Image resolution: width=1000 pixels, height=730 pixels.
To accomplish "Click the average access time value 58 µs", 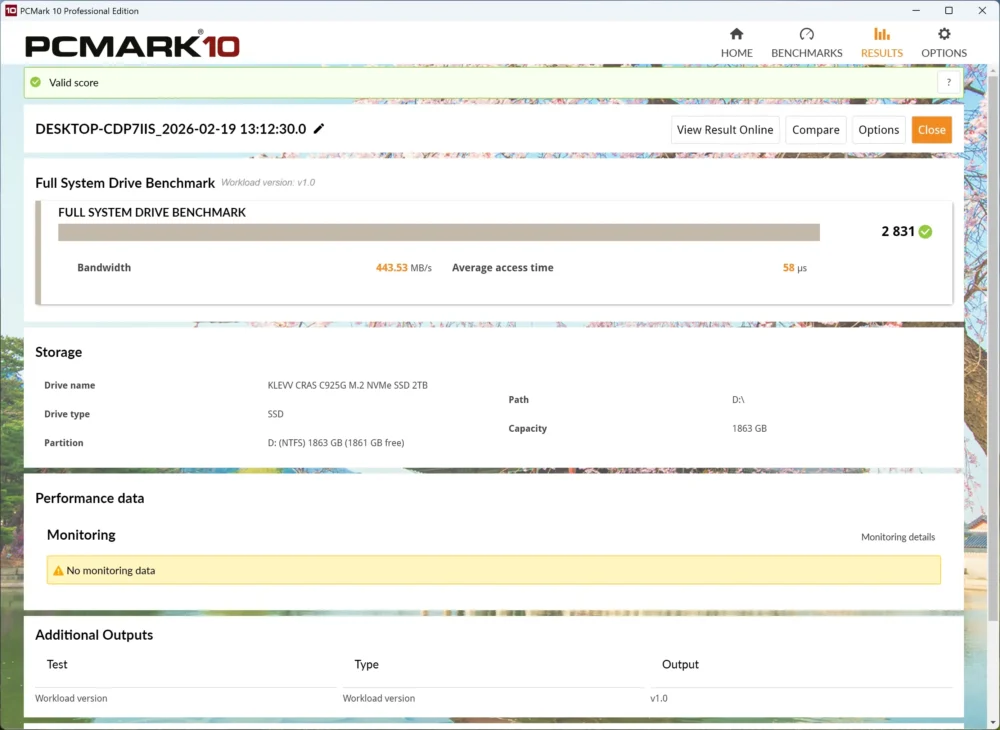I will click(x=795, y=268).
